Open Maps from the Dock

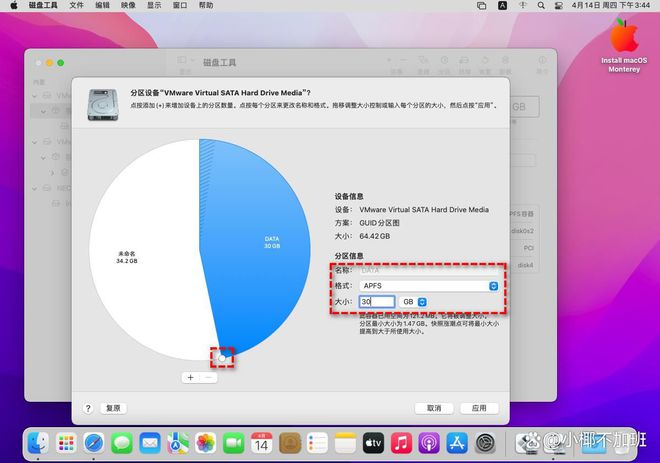coord(178,443)
